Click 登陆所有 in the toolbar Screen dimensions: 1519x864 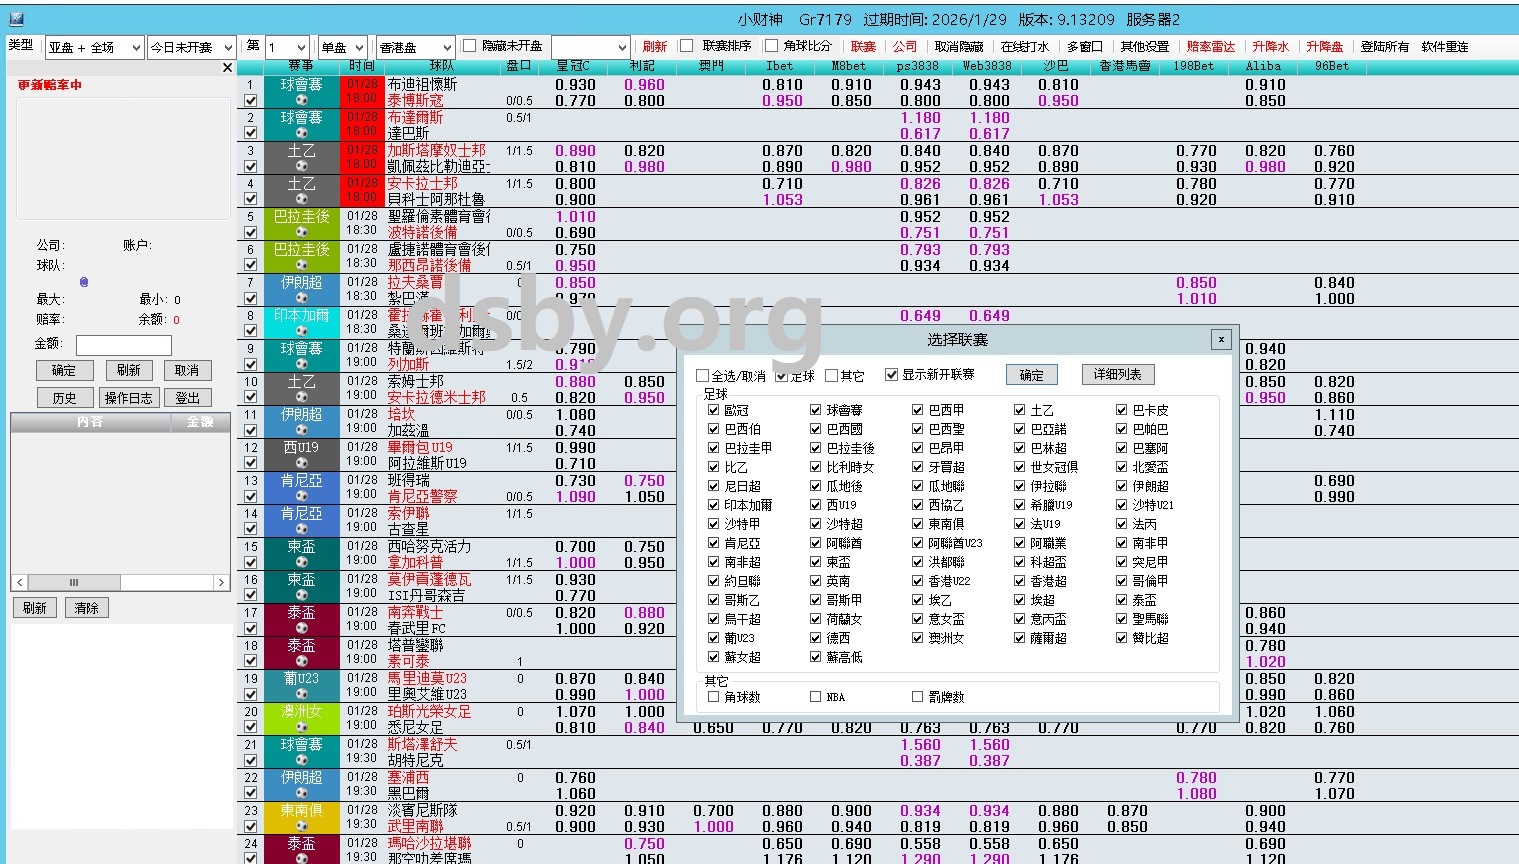point(1385,46)
